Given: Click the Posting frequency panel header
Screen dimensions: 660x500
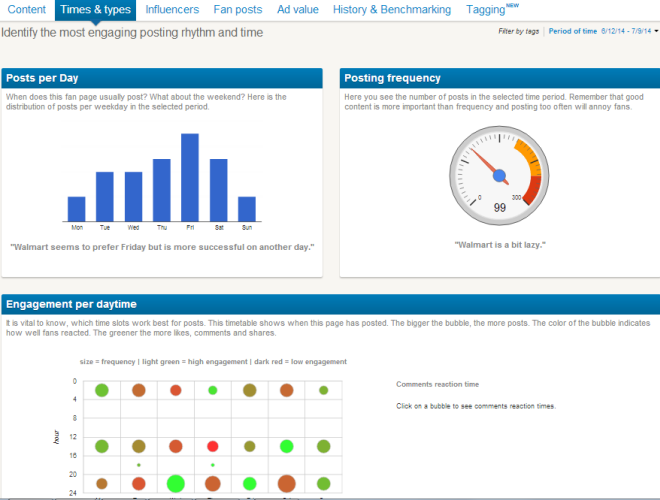Looking at the screenshot, I should tap(499, 78).
